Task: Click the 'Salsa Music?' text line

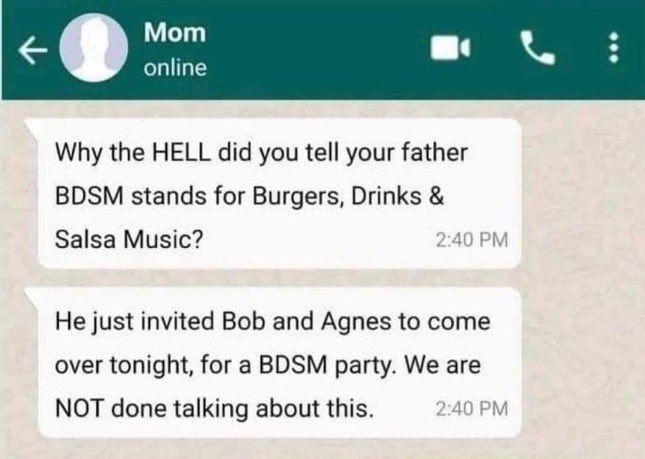Action: (129, 239)
